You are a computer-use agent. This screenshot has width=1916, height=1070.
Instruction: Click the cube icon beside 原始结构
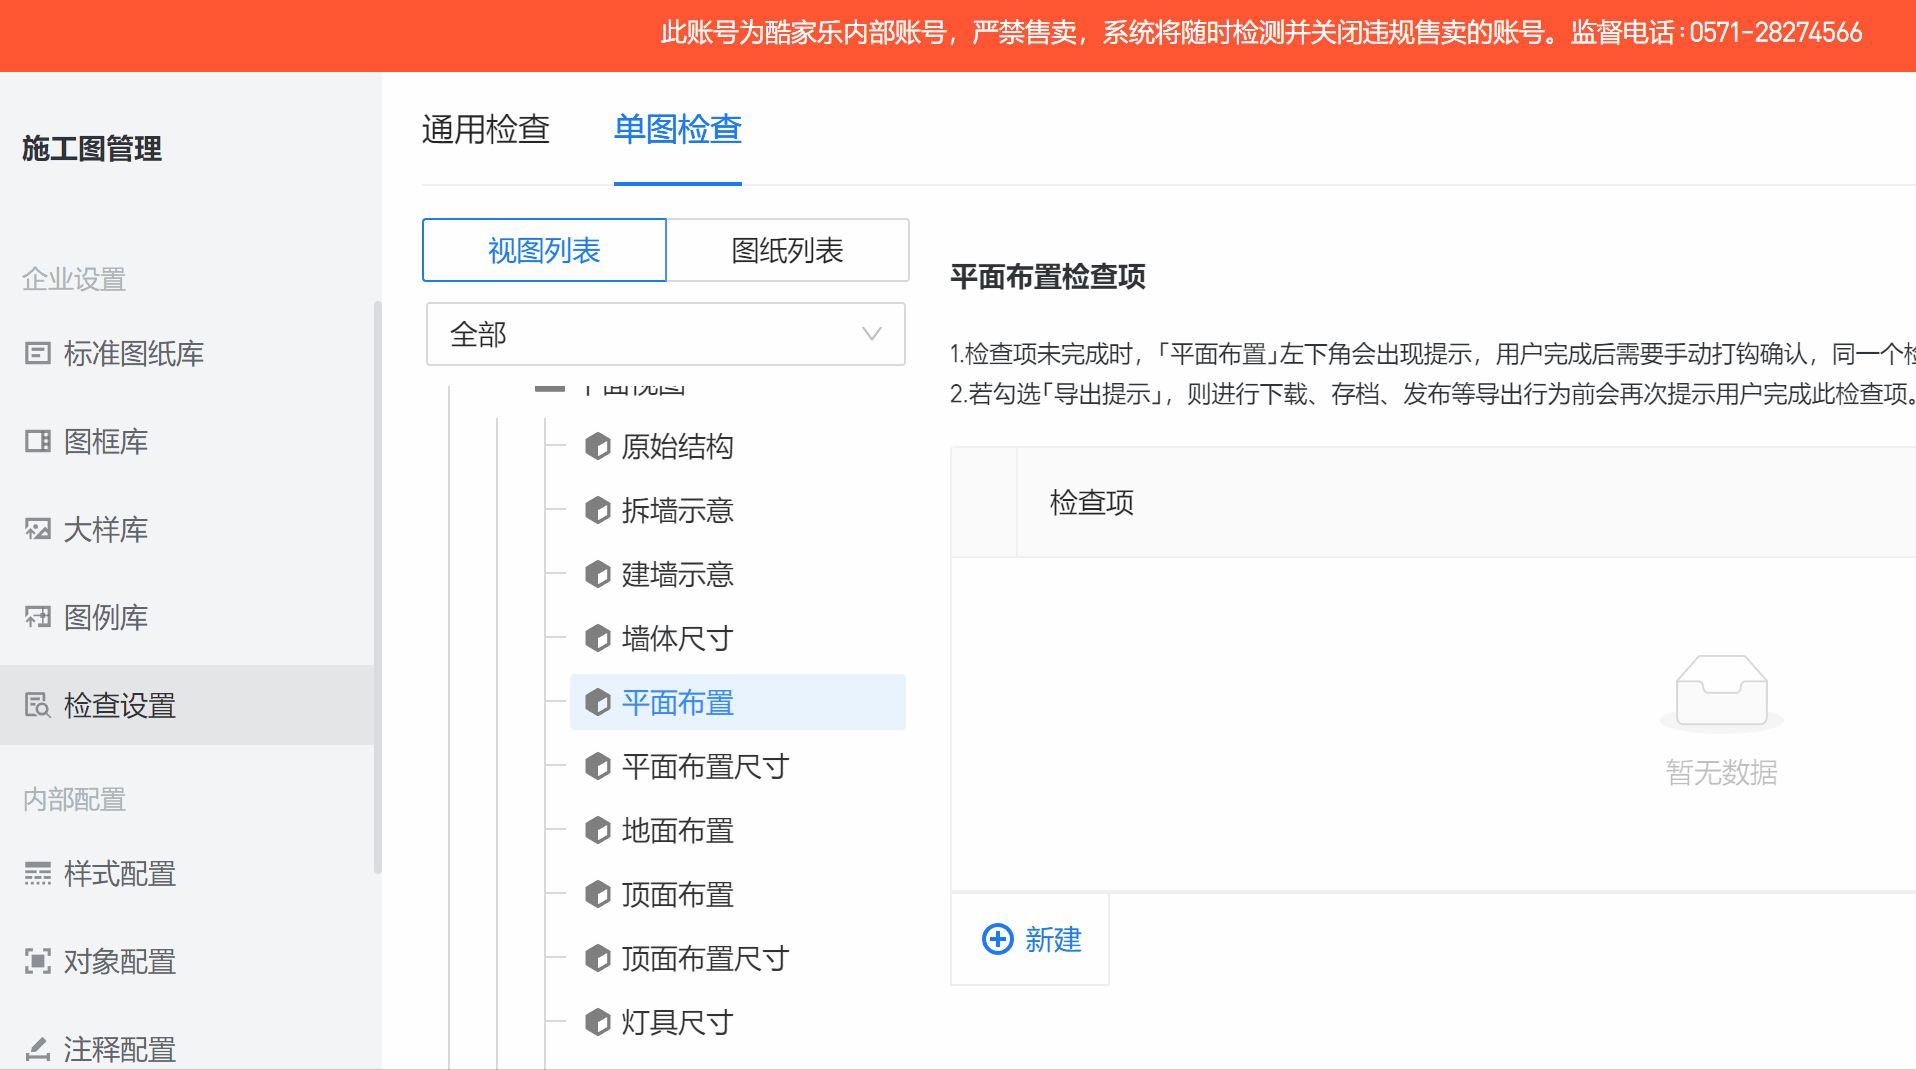598,446
